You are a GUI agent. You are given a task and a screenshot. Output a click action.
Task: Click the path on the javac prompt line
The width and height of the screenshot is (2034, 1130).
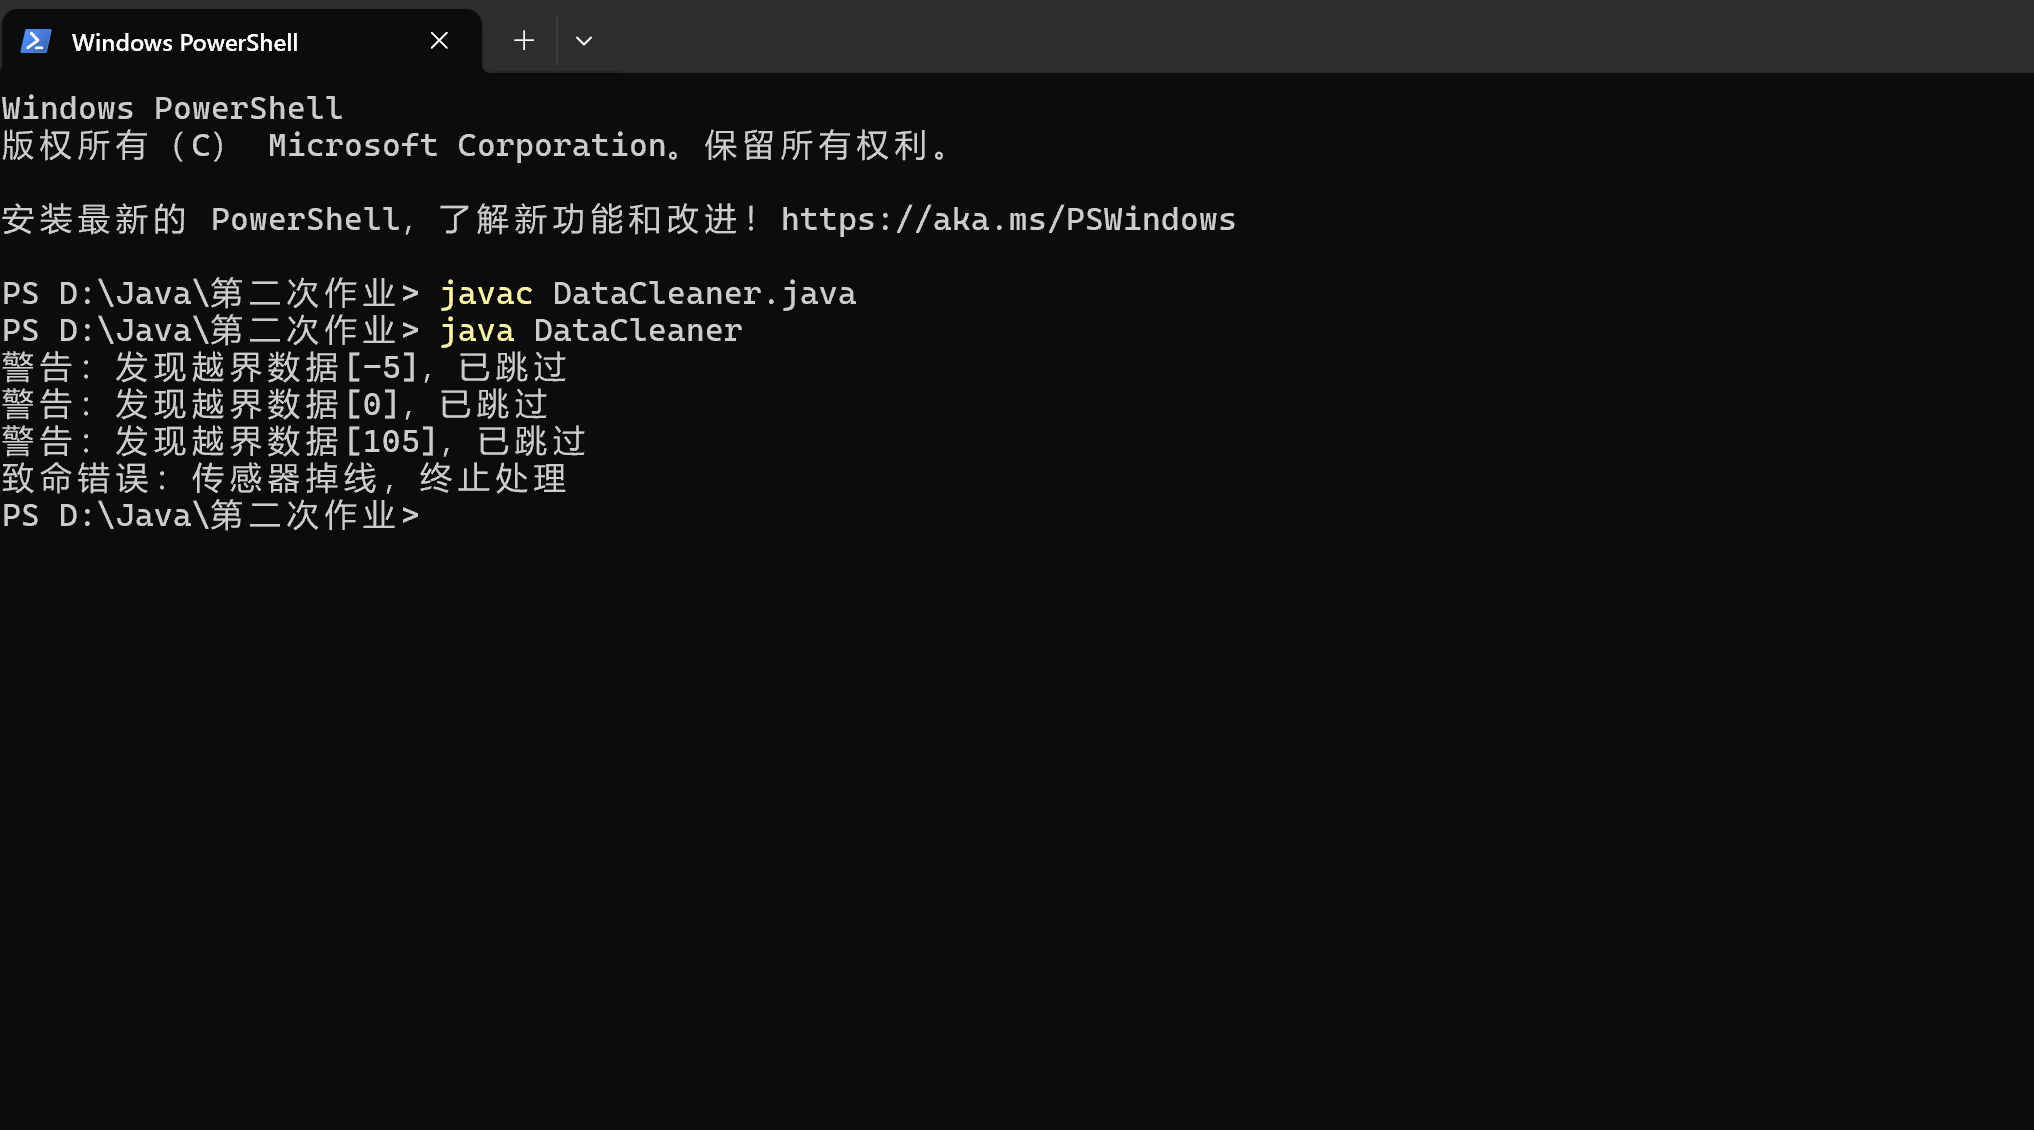(228, 294)
